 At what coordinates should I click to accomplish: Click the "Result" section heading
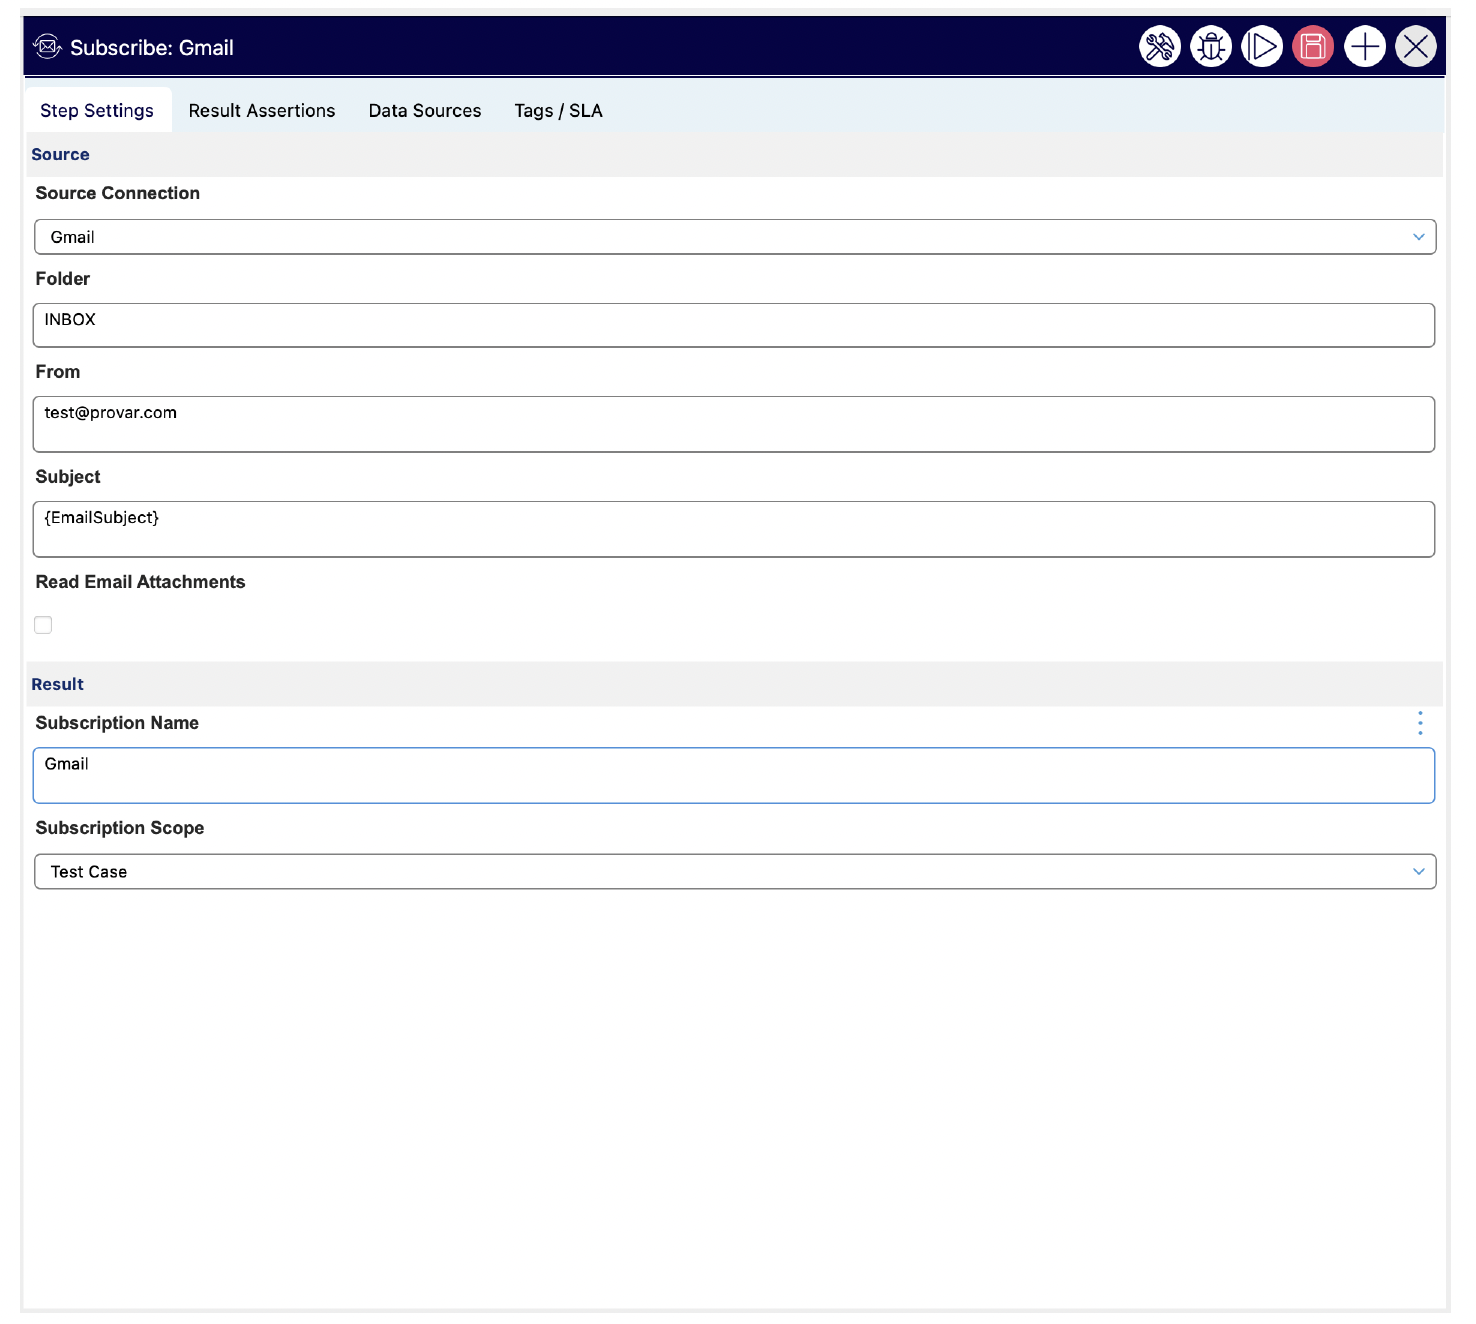pos(57,684)
